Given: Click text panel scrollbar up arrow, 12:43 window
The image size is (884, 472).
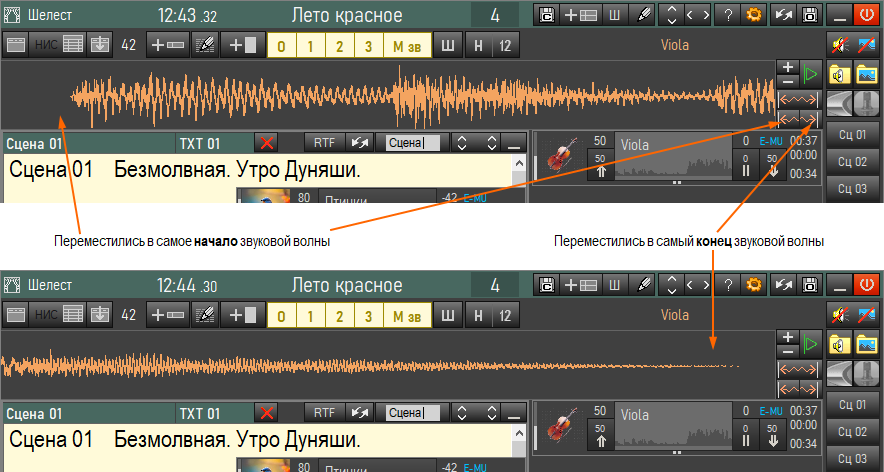Looking at the screenshot, I should tap(519, 163).
